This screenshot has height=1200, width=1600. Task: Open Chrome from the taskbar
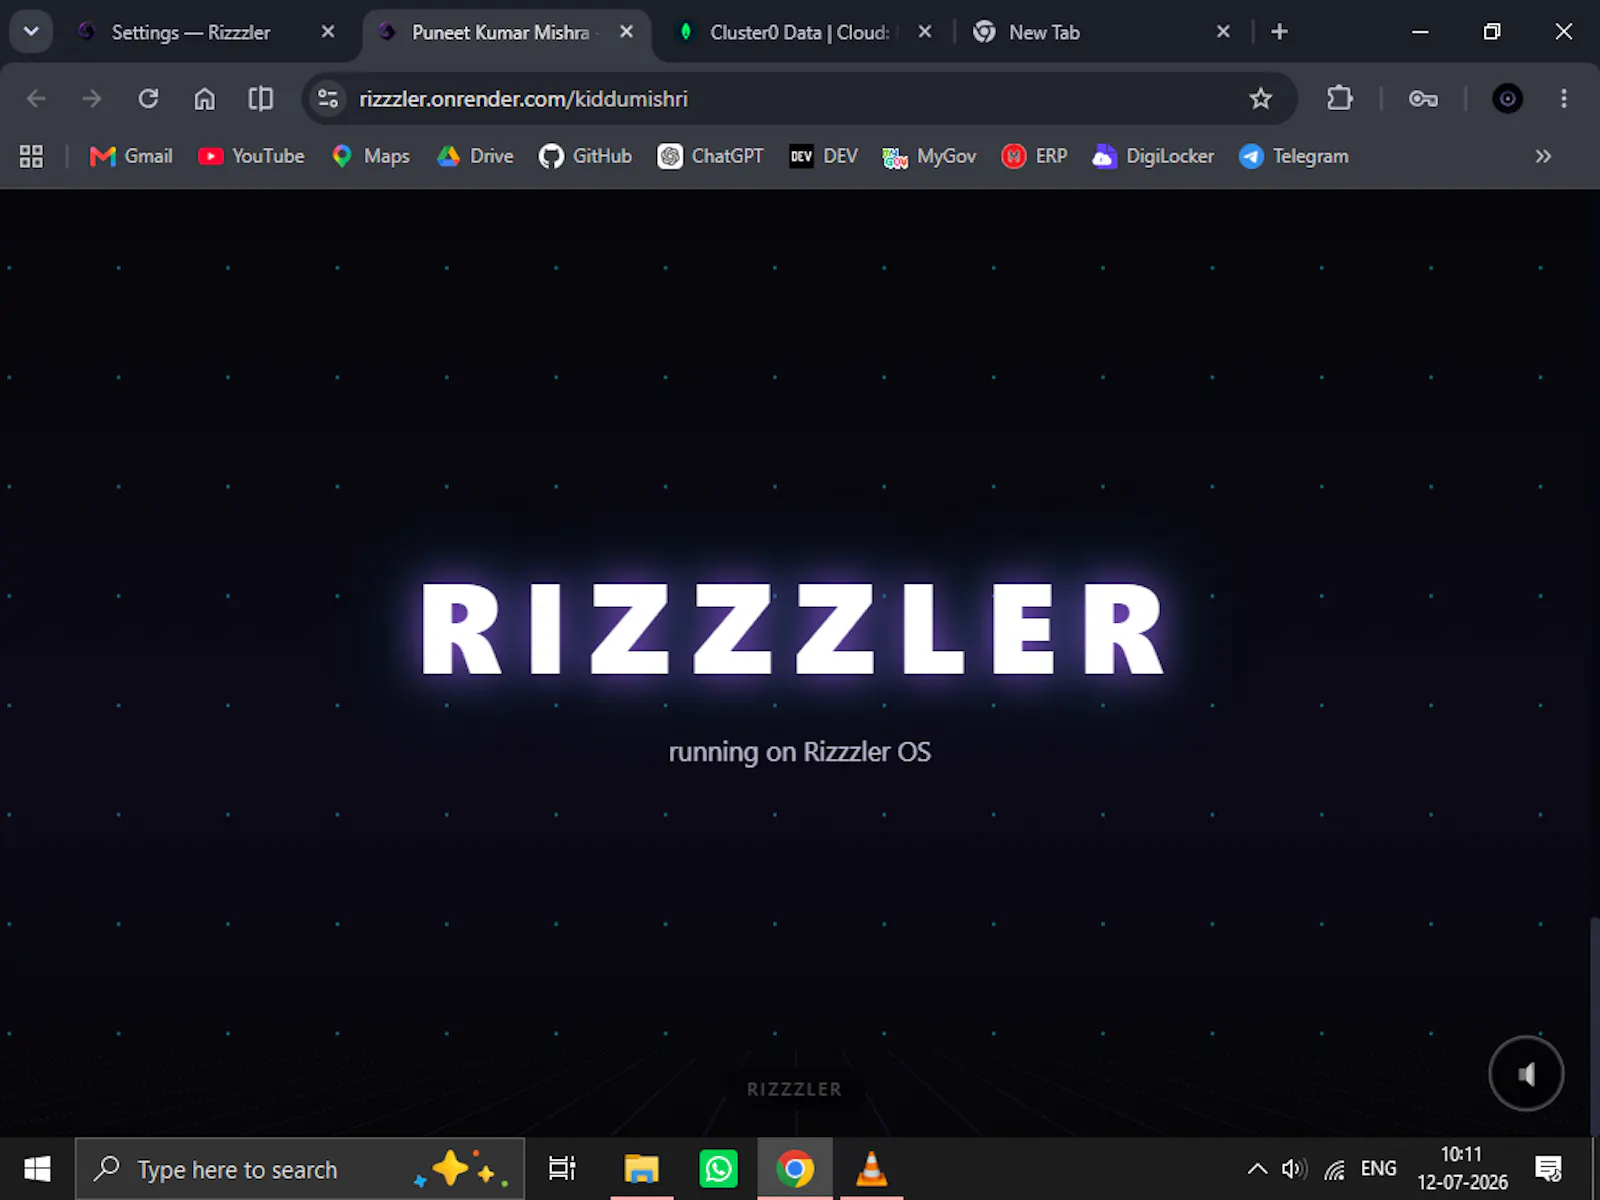click(795, 1169)
